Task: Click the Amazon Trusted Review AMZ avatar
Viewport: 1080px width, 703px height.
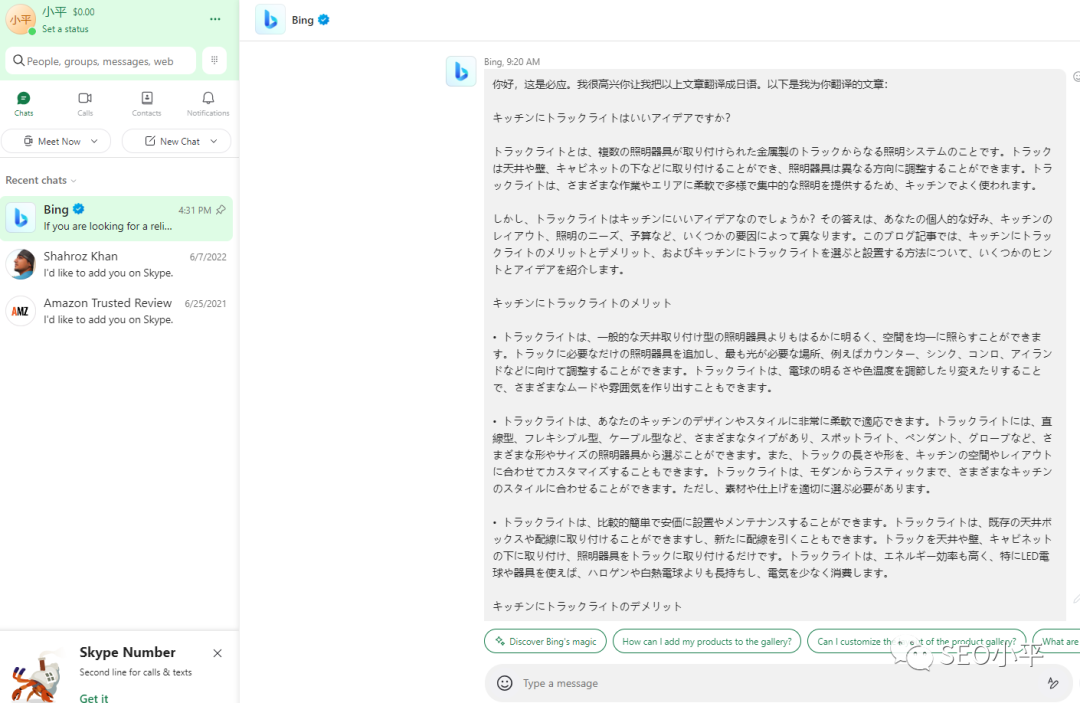Action: click(x=21, y=311)
